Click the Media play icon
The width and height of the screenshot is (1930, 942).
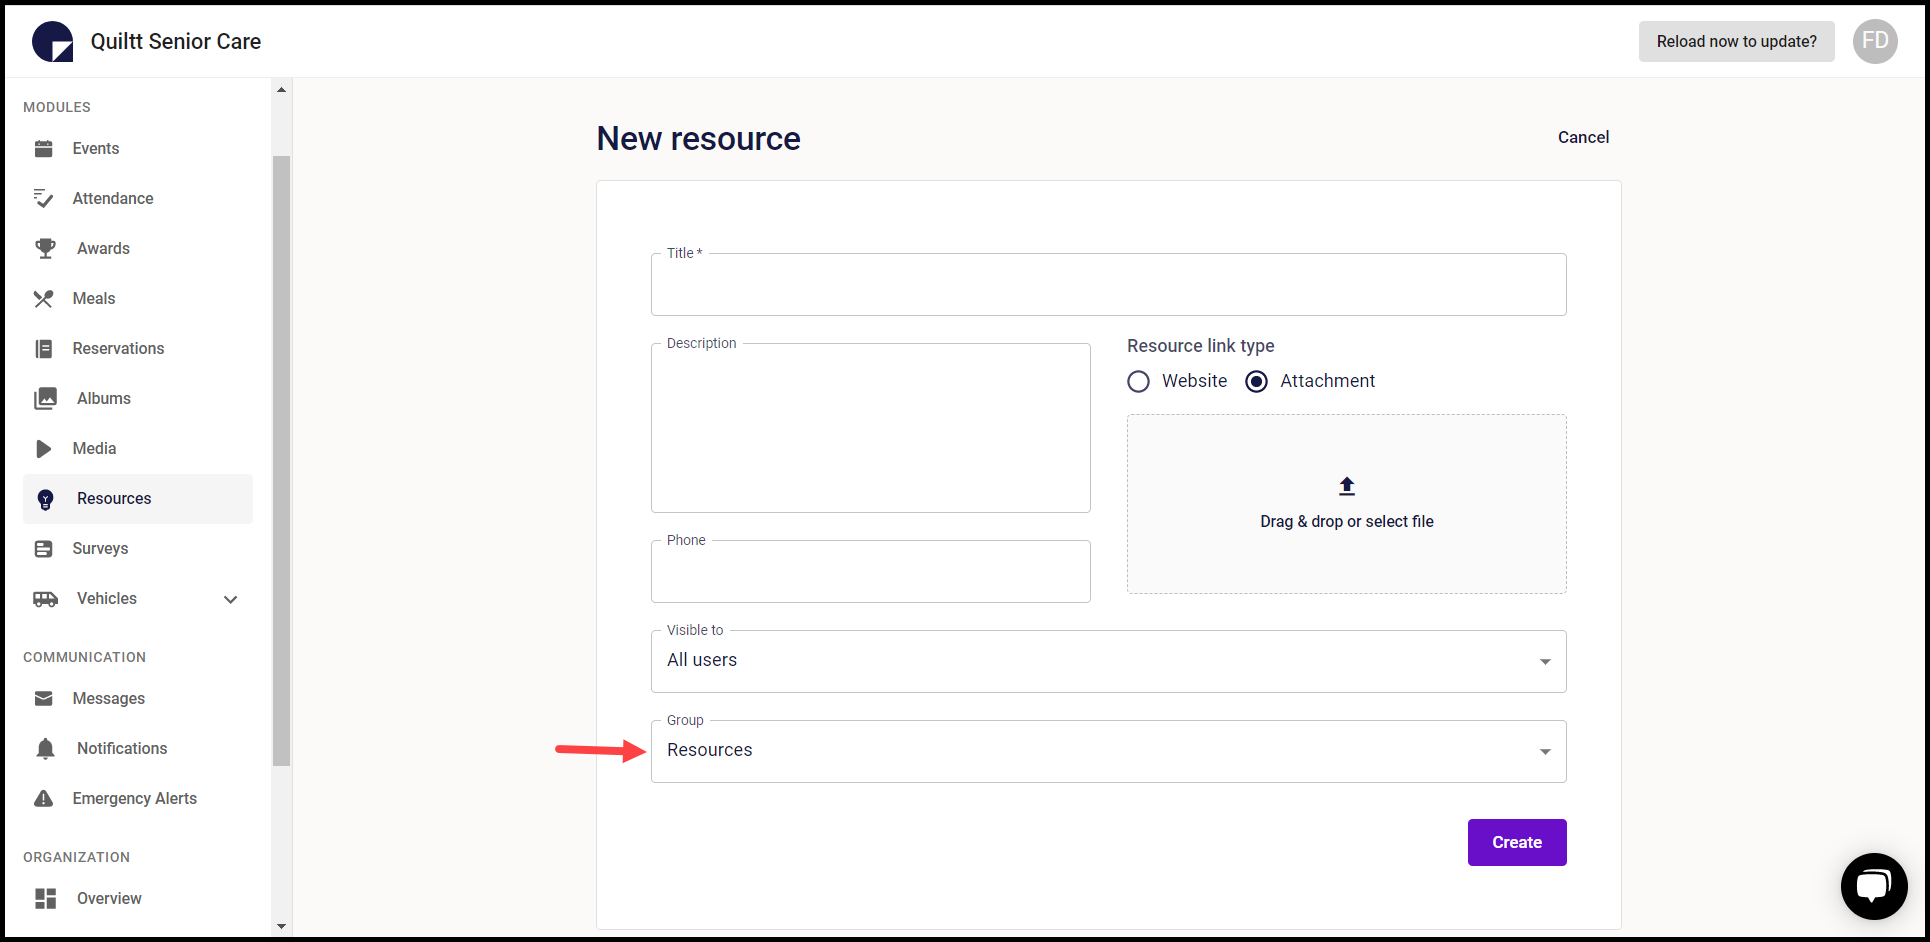[44, 449]
